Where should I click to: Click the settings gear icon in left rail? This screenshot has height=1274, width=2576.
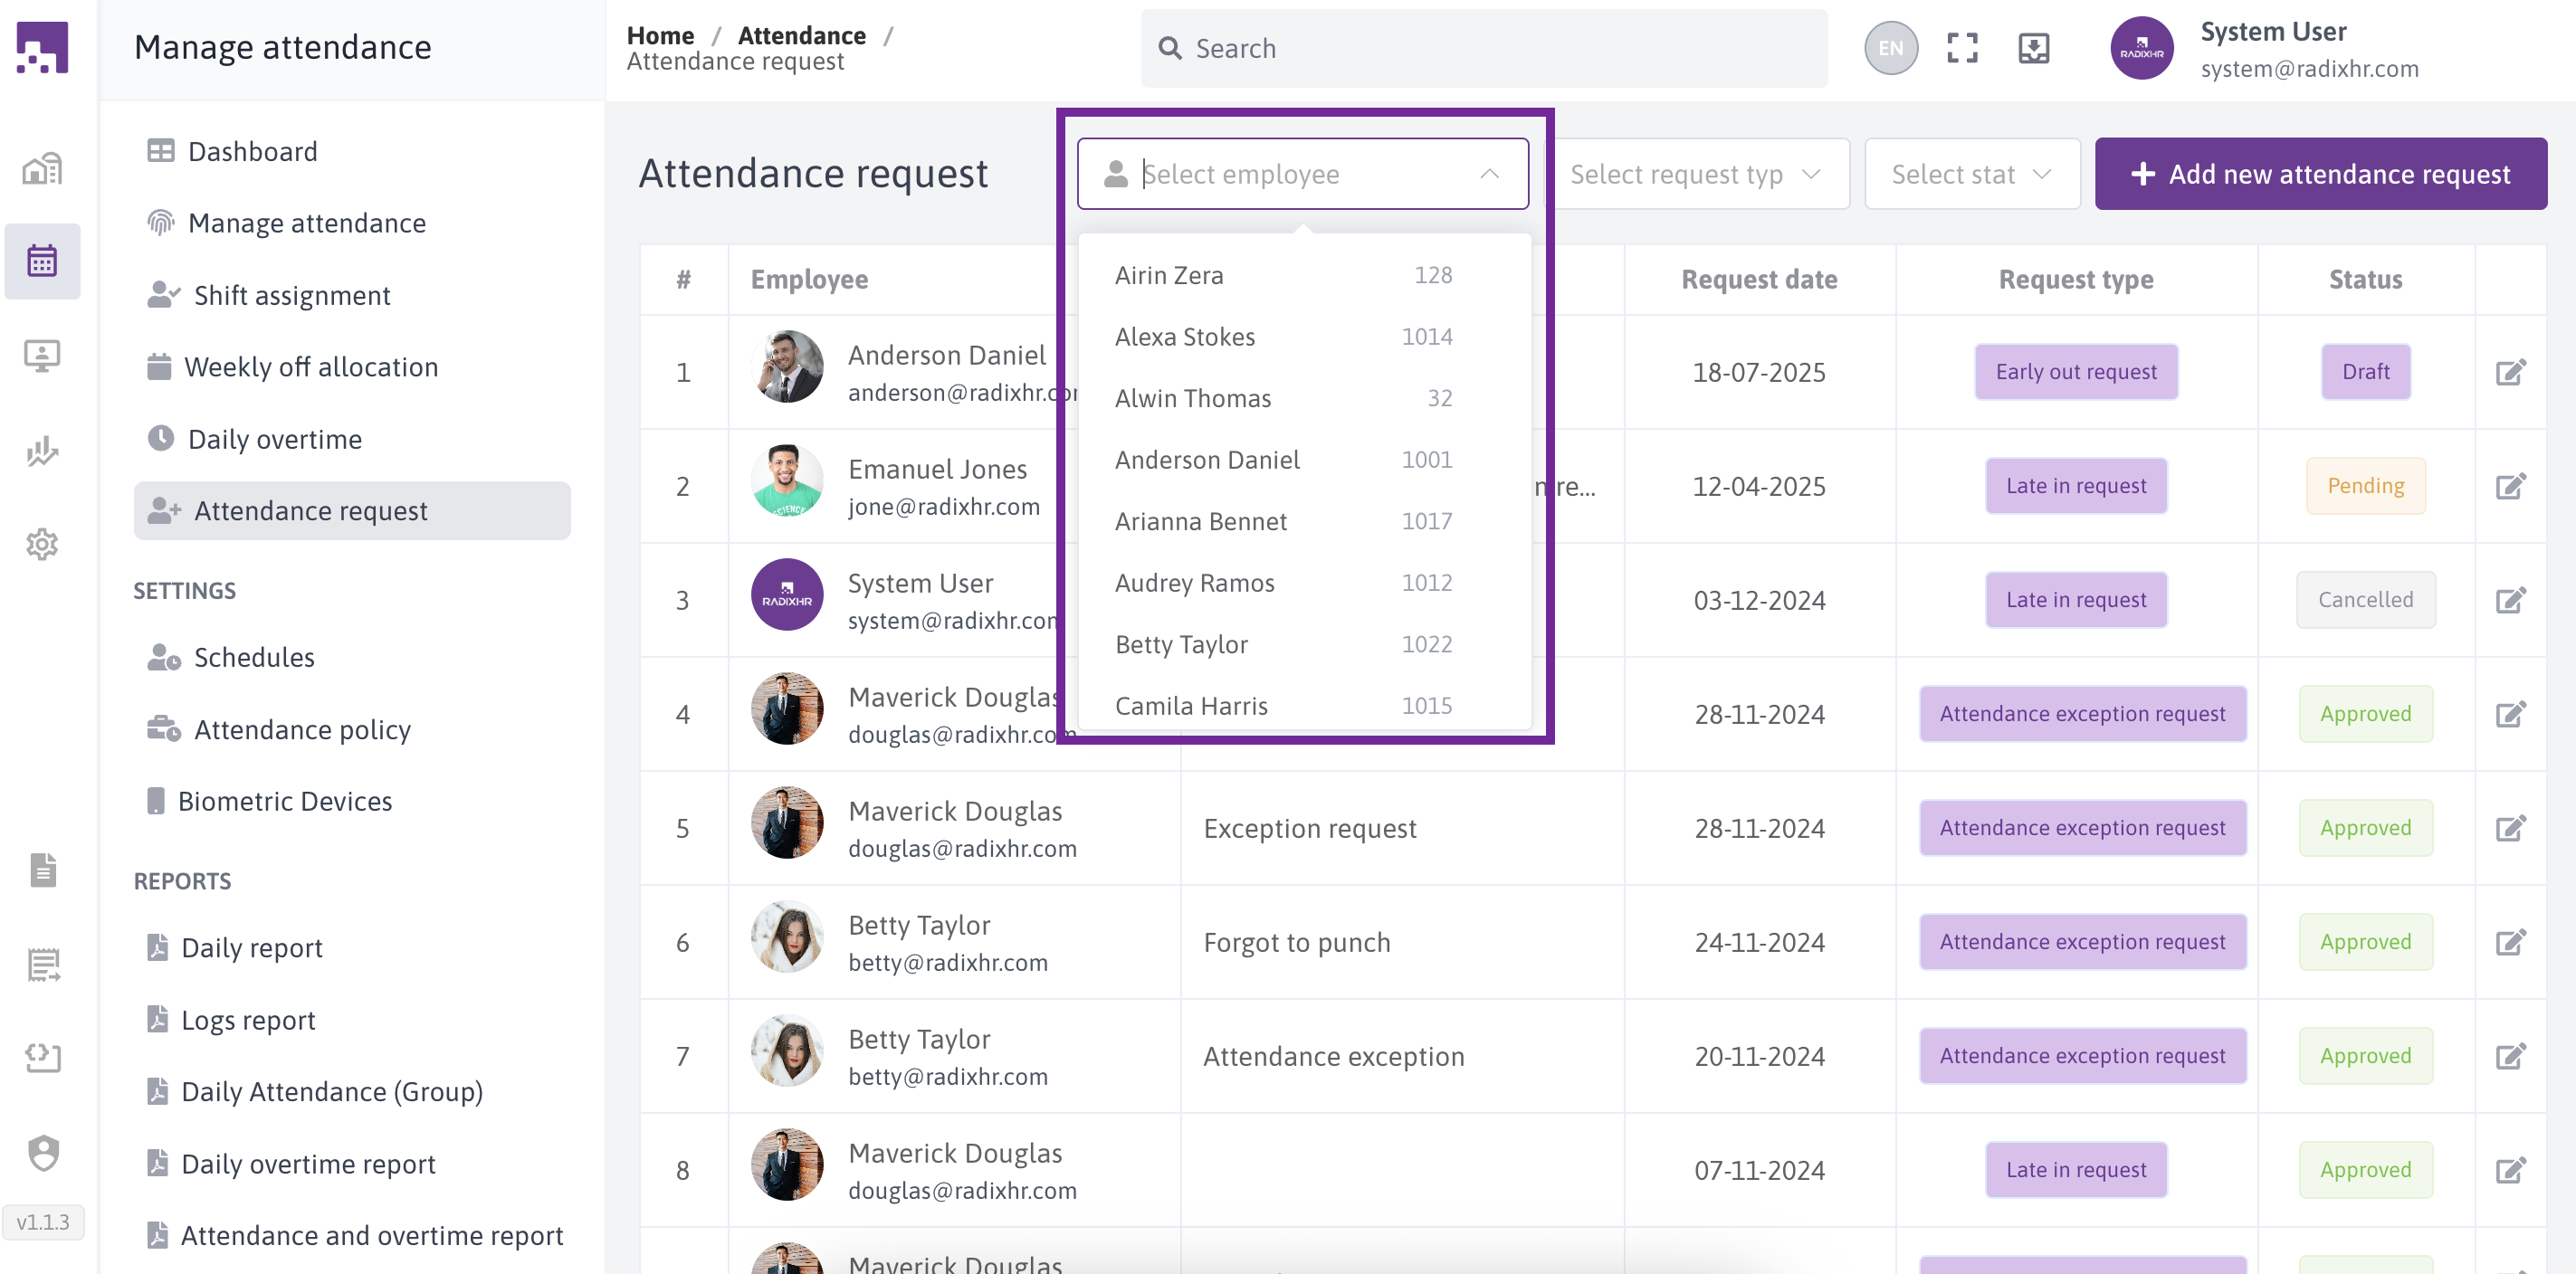[42, 544]
